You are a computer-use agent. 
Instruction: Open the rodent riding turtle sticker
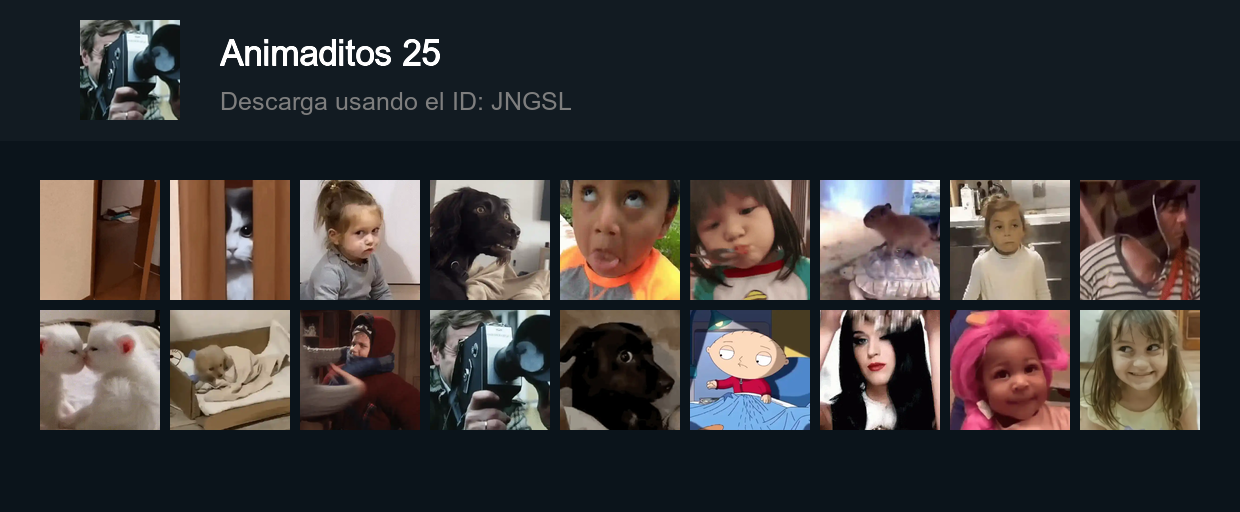[880, 240]
